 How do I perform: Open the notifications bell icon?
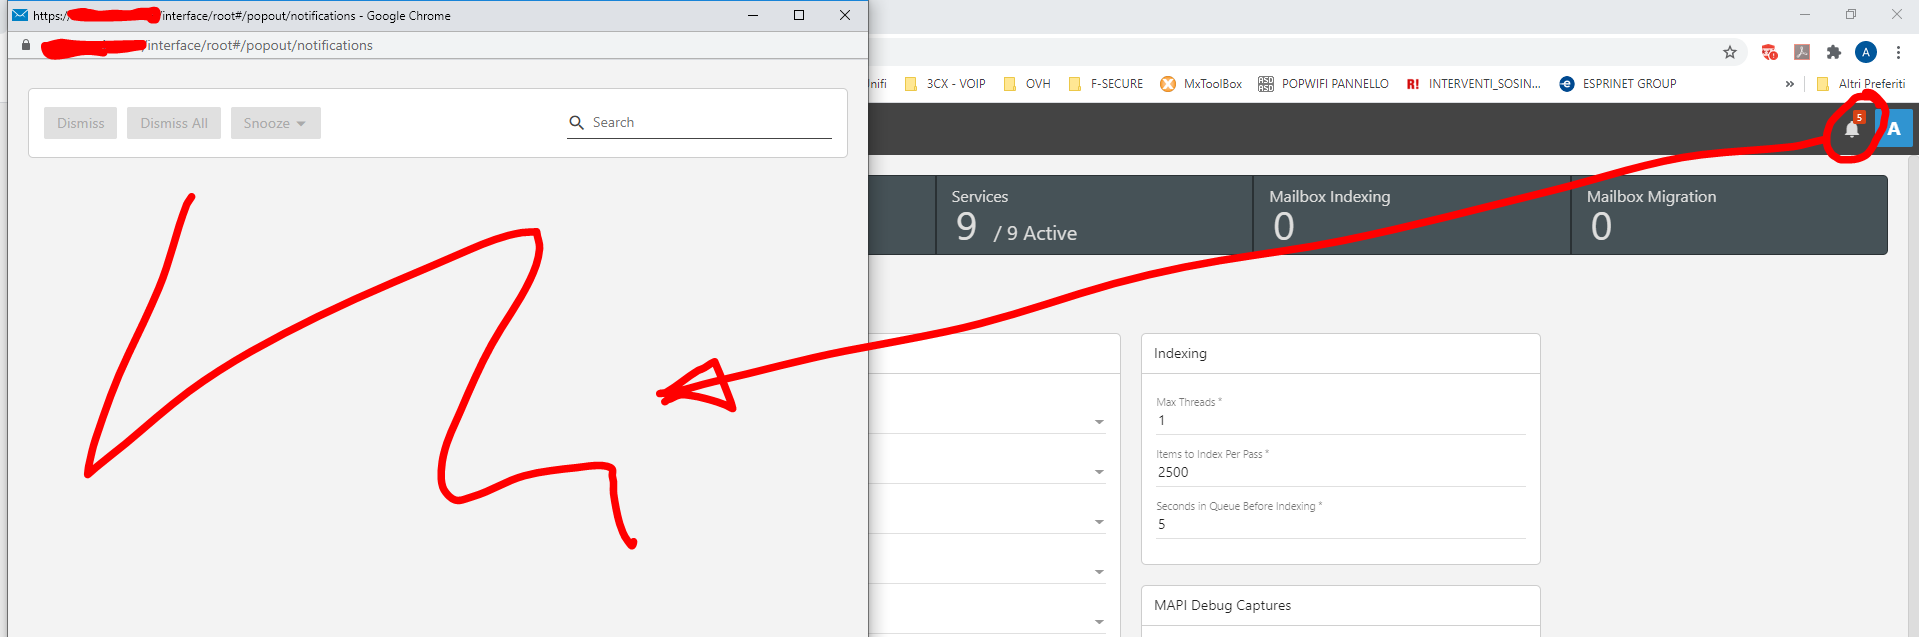click(1852, 129)
